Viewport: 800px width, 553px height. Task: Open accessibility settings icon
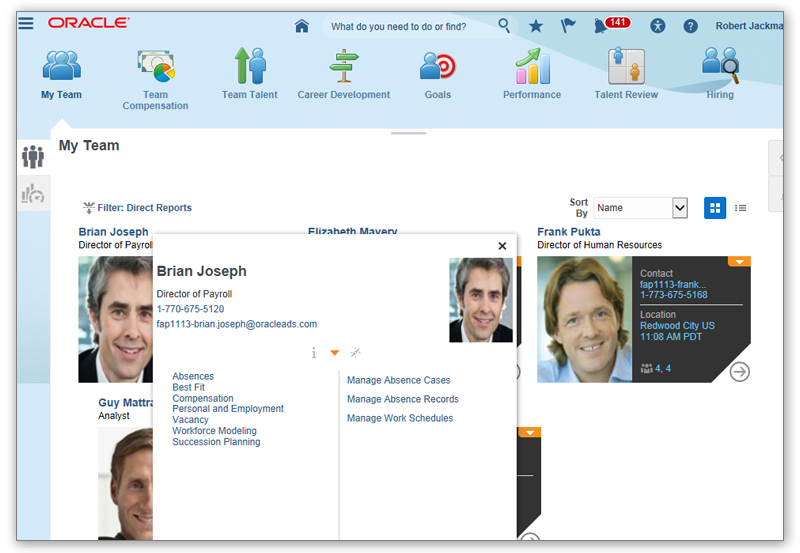pyautogui.click(x=658, y=26)
